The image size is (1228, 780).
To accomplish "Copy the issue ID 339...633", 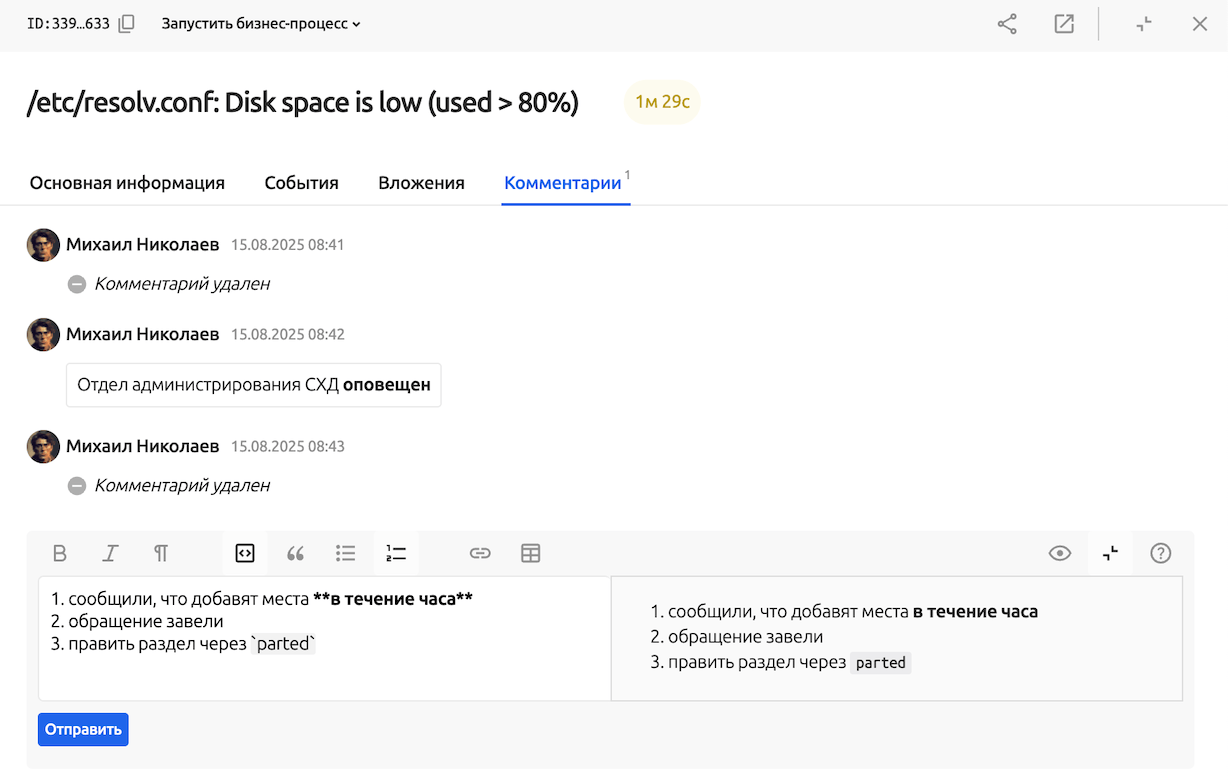I will (126, 23).
